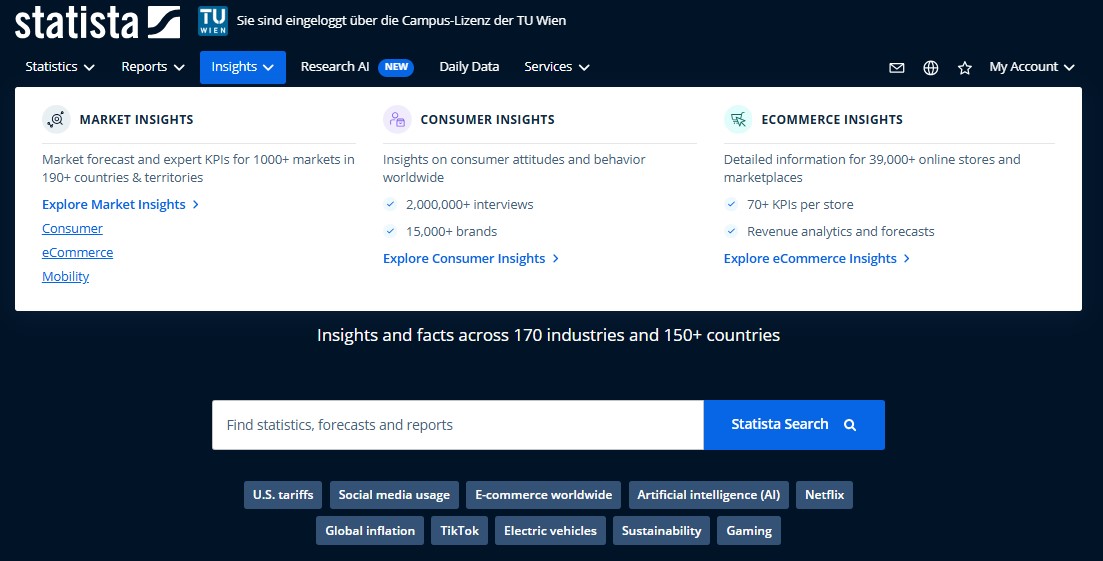Click text "15,000+ brands"

click(x=452, y=231)
